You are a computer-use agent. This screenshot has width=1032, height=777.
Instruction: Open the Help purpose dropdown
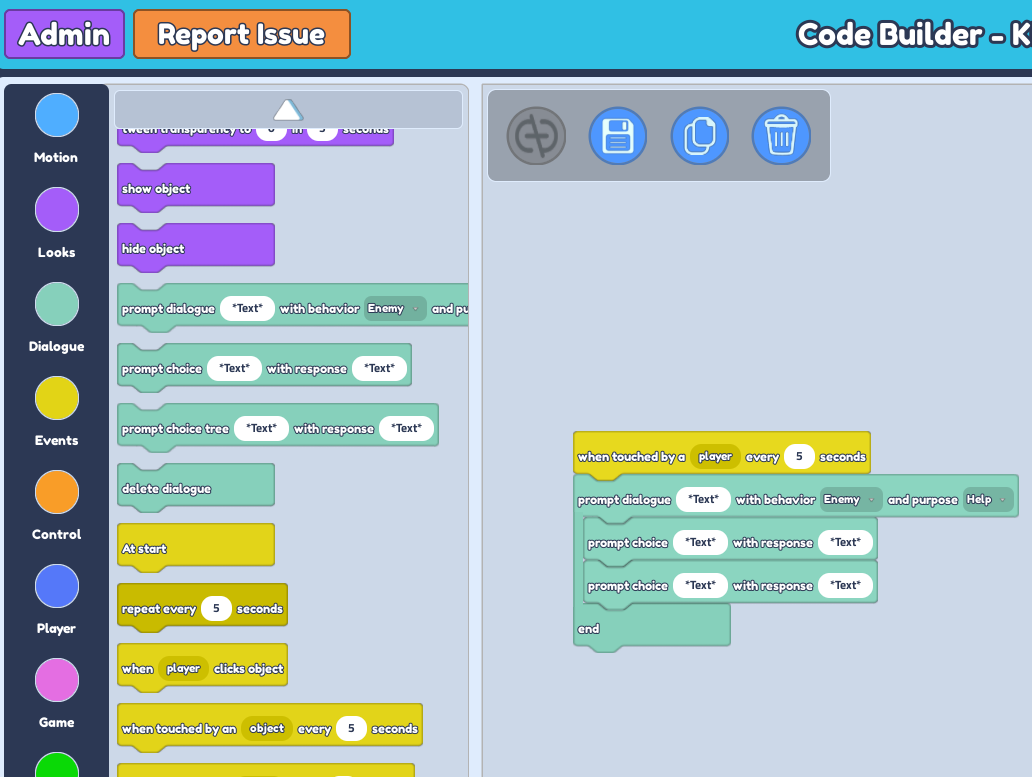click(x=987, y=500)
